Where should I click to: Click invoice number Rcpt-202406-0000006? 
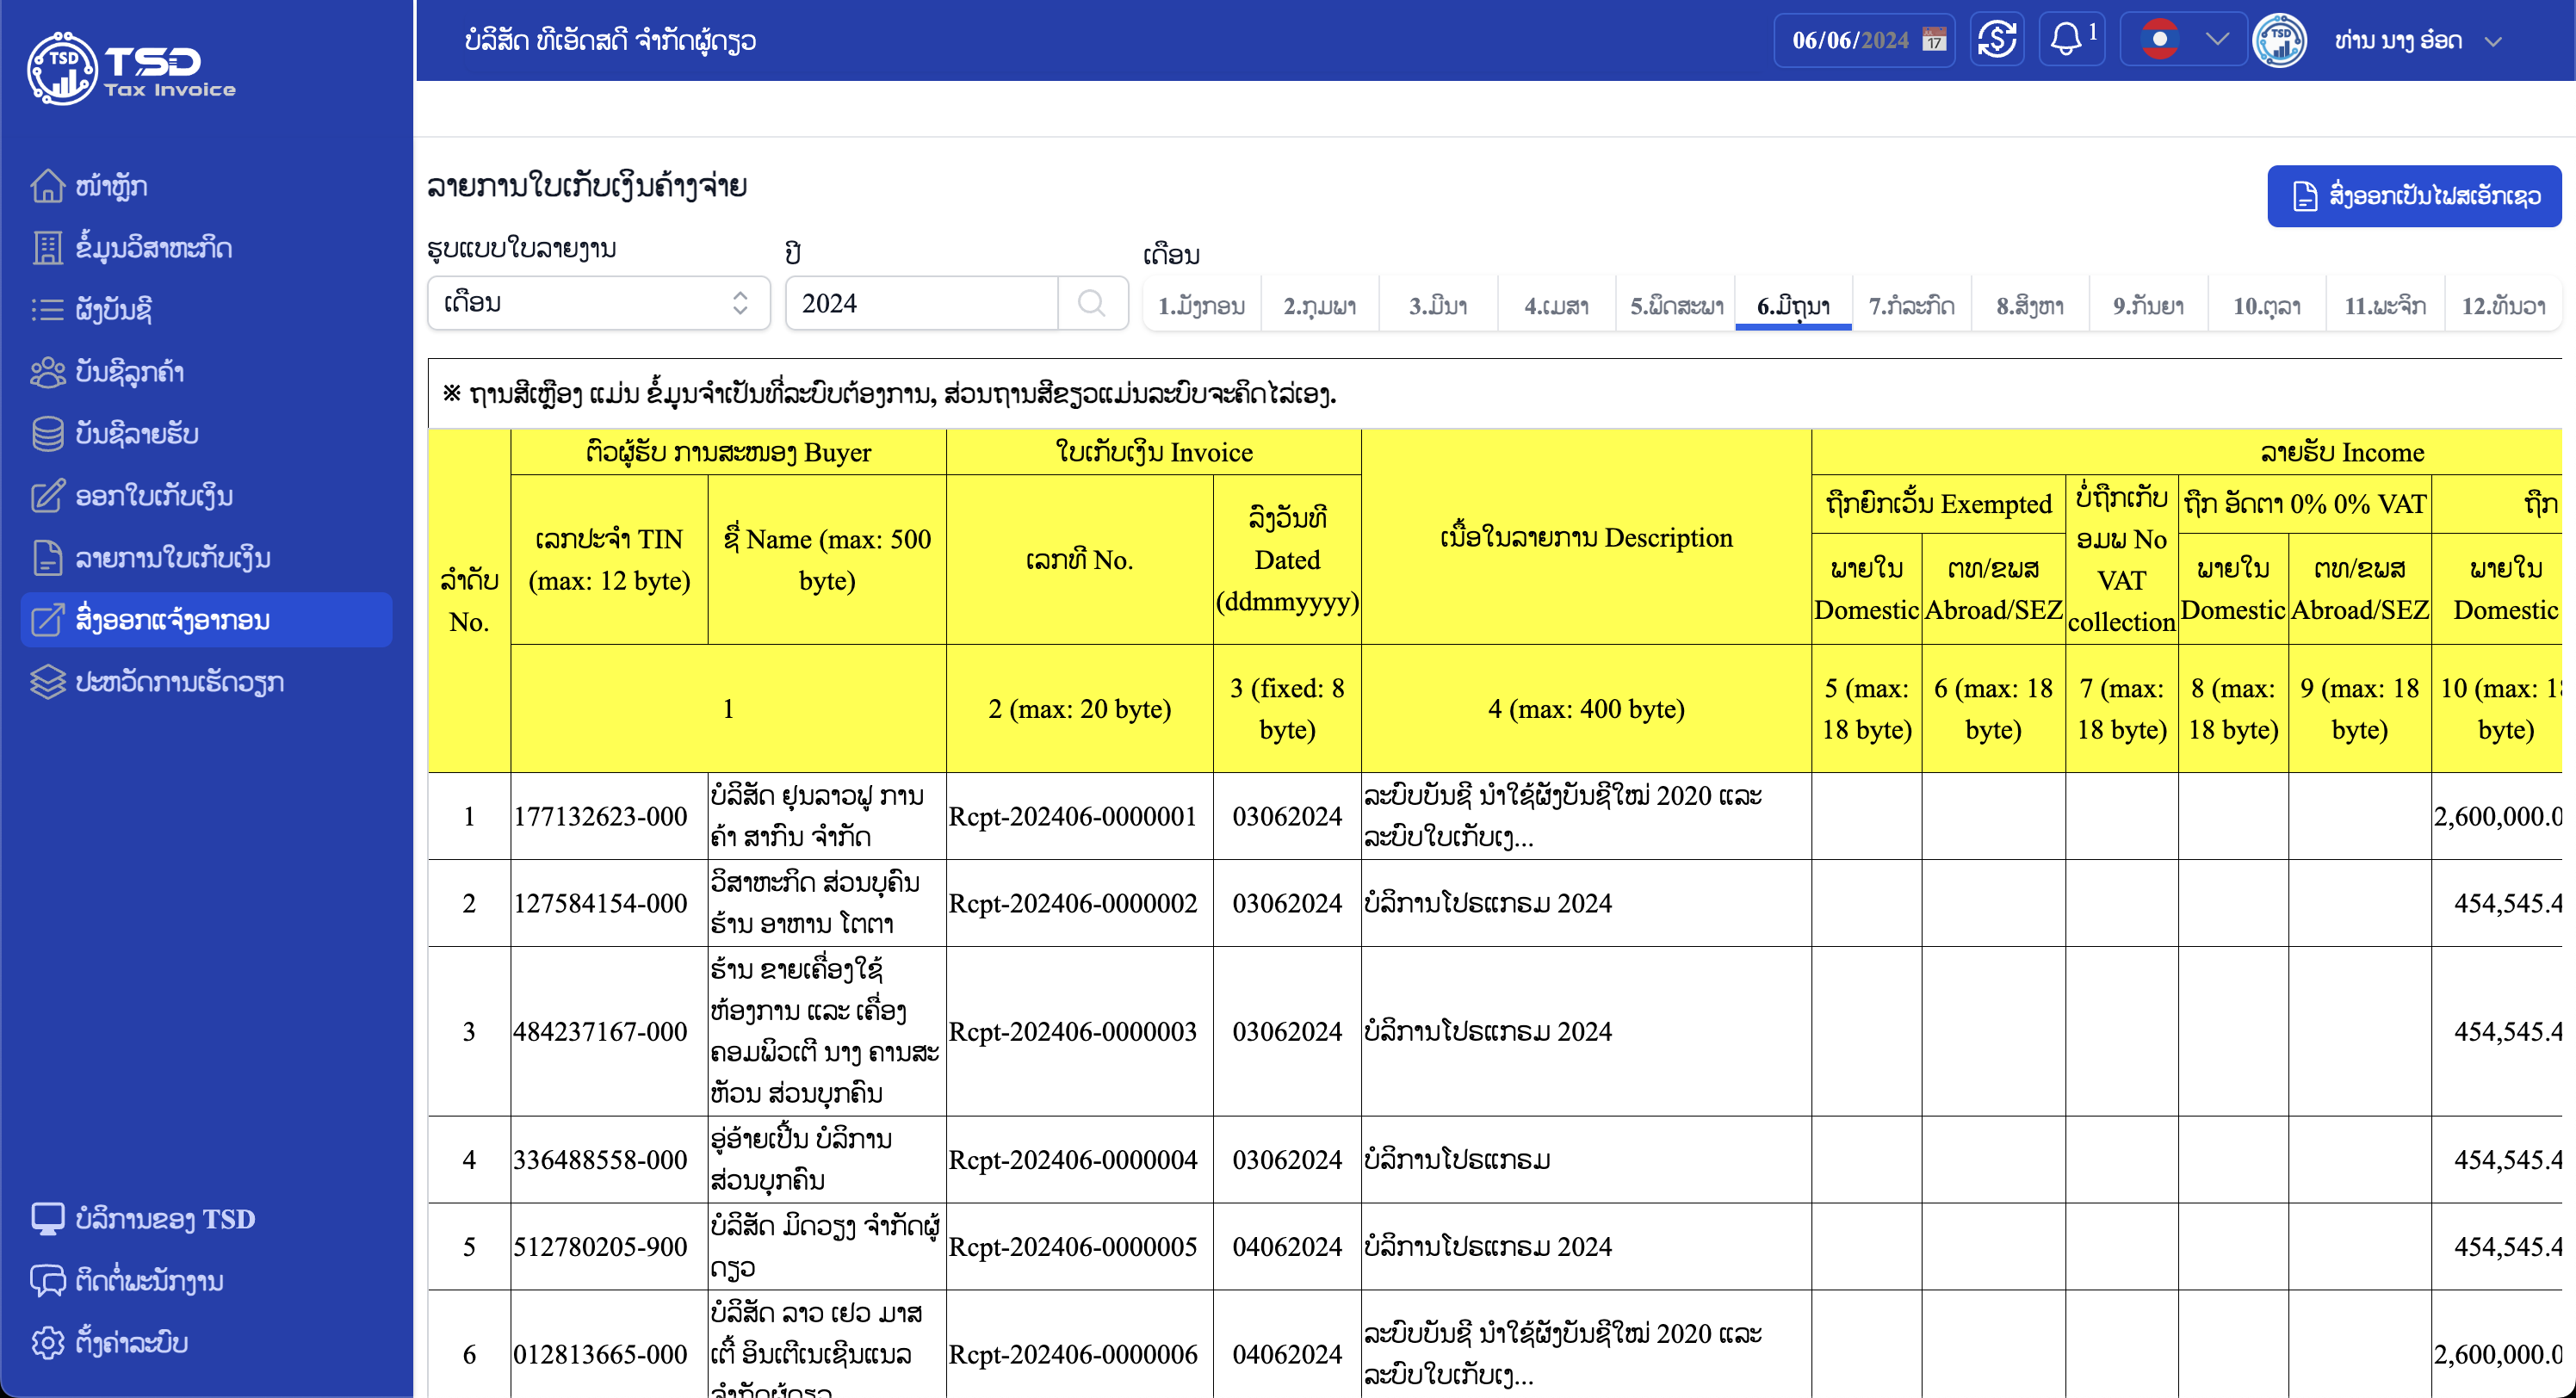pyautogui.click(x=1073, y=1355)
